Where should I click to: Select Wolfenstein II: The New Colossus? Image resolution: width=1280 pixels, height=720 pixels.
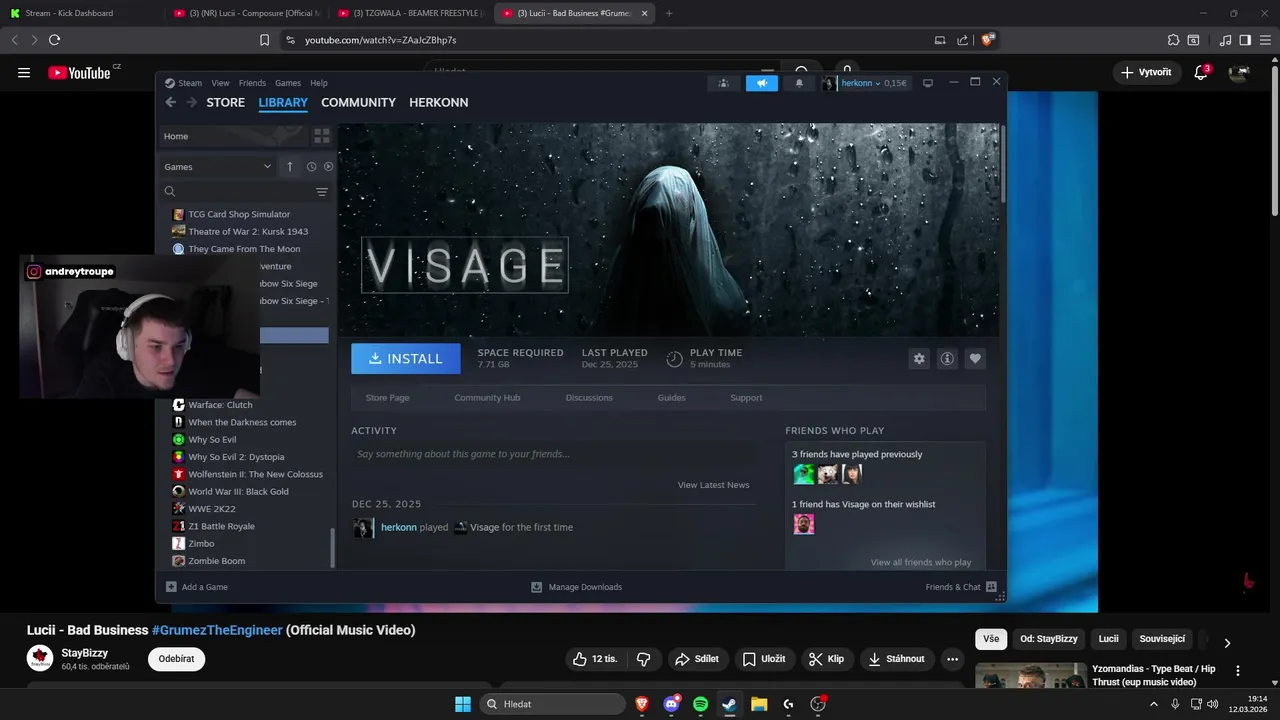tap(255, 474)
